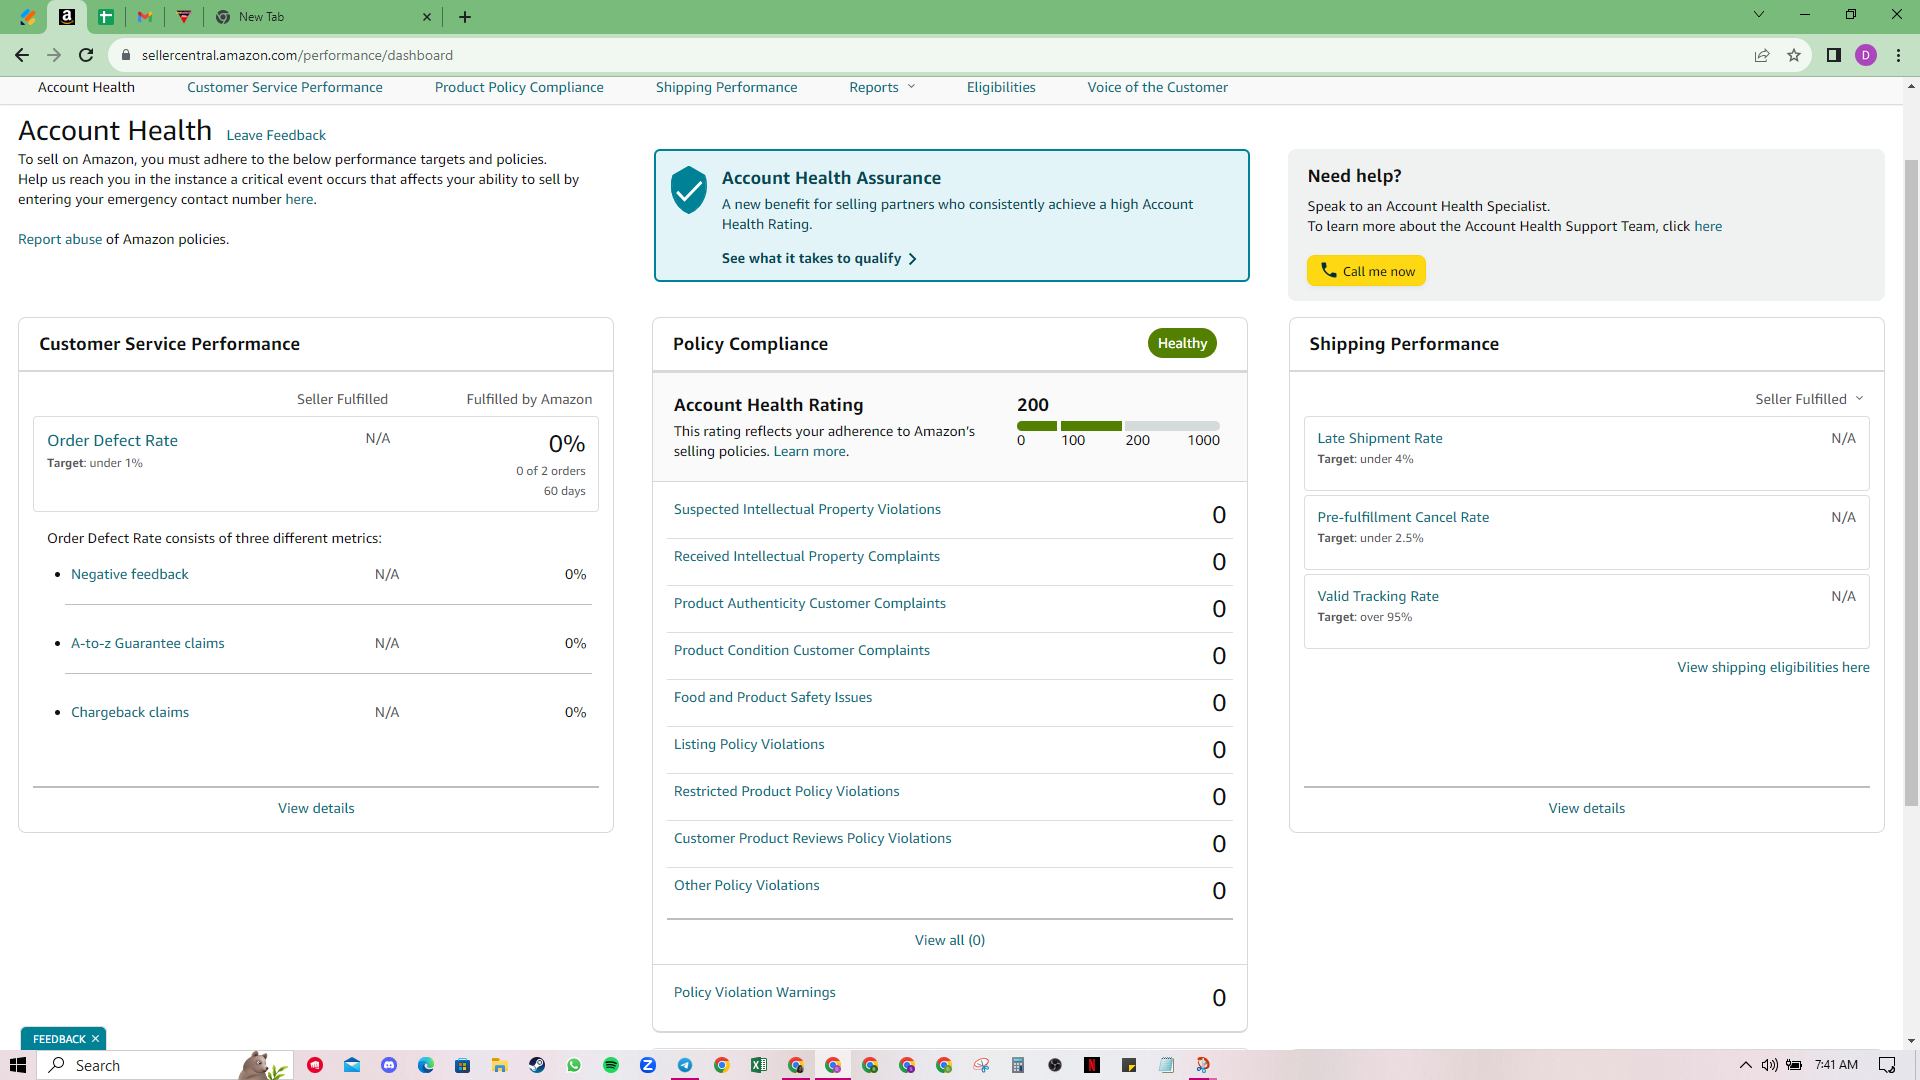Close the New Tab browser tab
Image resolution: width=1920 pixels, height=1080 pixels.
427,17
